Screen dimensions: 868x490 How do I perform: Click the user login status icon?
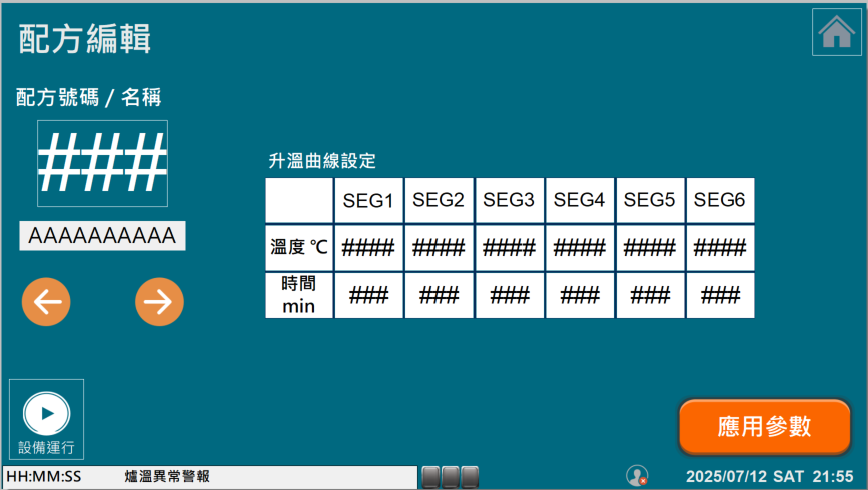point(637,476)
